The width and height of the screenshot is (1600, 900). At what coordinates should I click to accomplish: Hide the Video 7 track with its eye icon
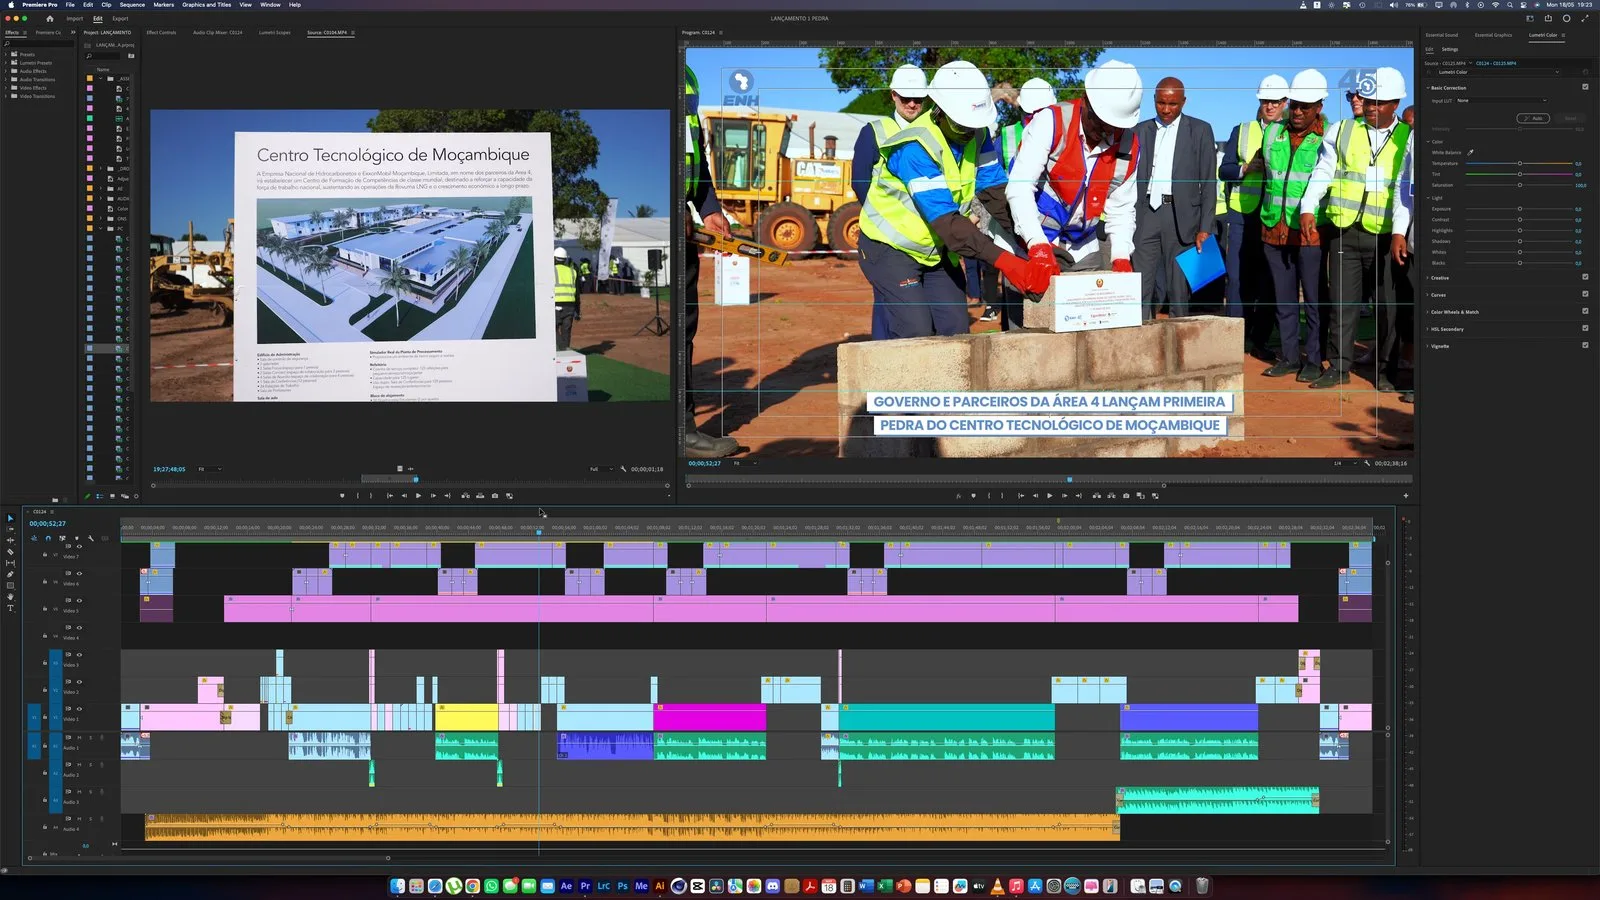pos(80,546)
